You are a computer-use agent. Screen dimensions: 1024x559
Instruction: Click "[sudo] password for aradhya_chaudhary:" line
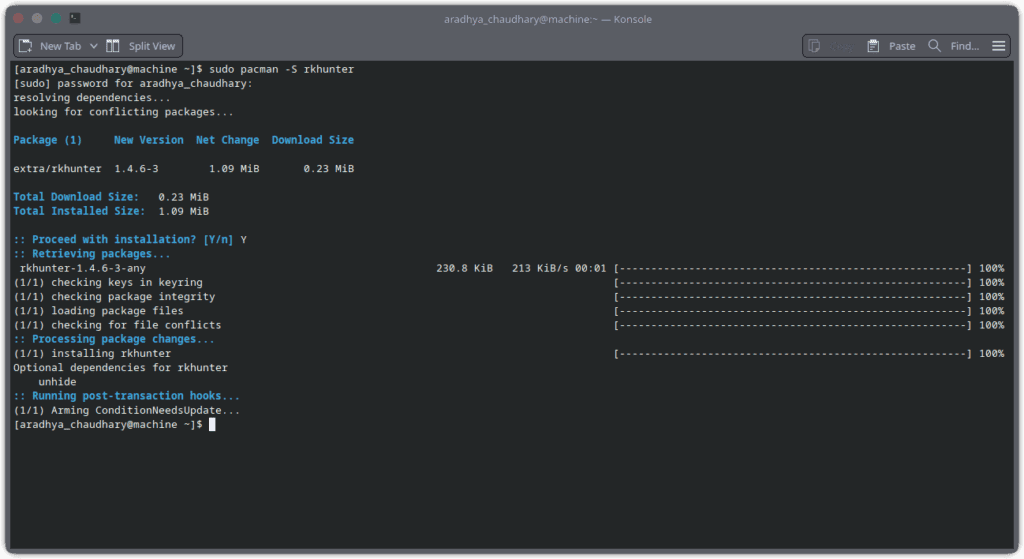(133, 84)
